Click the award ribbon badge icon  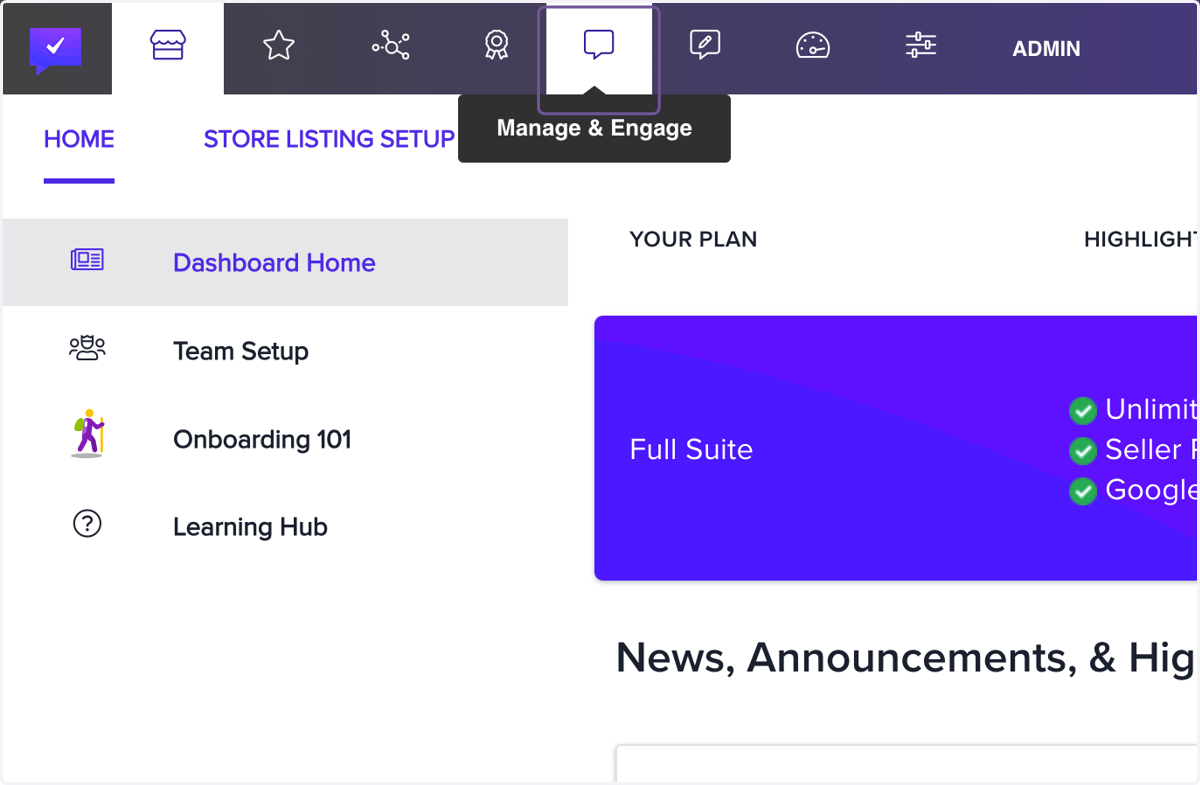coord(496,46)
